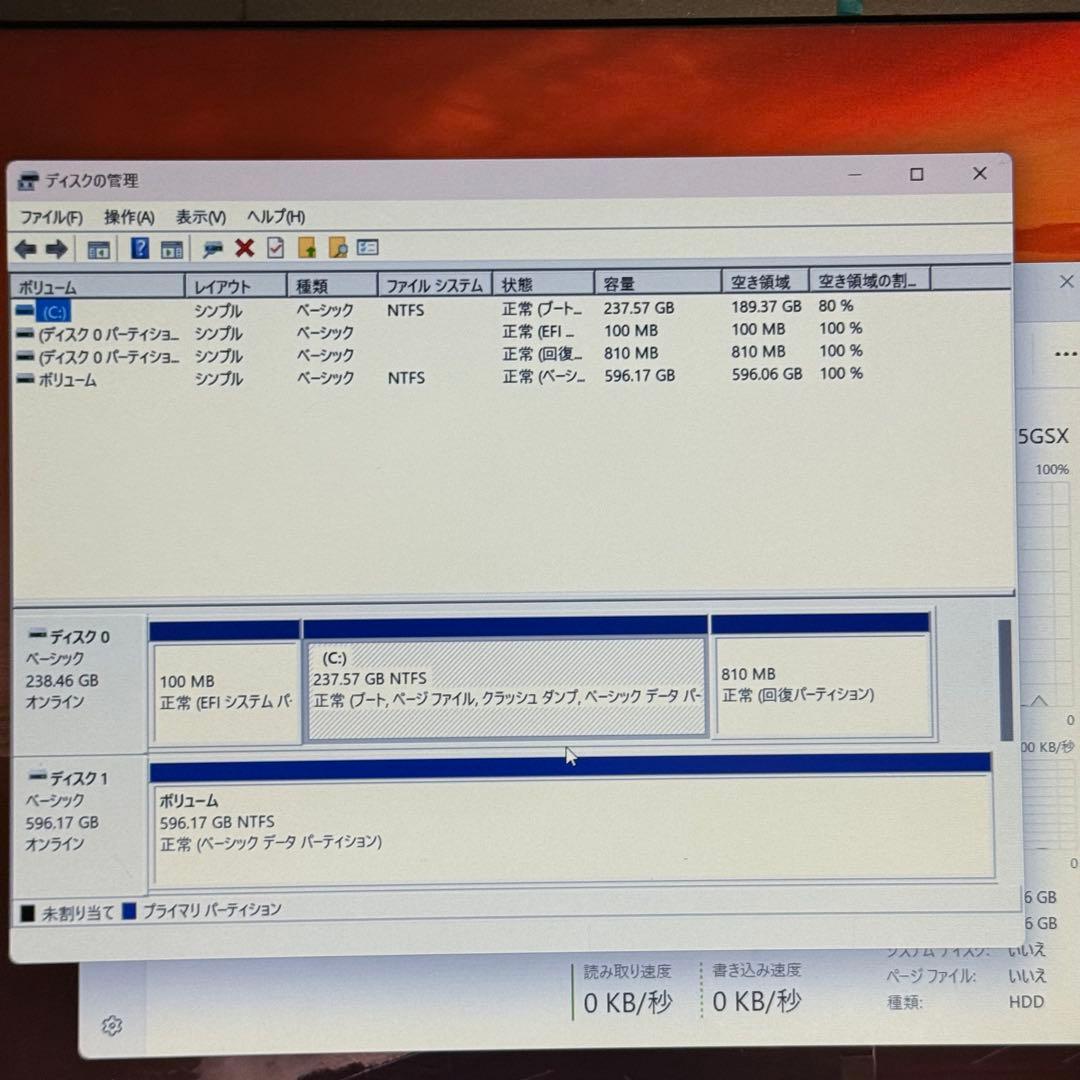Click the folder with magnifier icon
The height and width of the screenshot is (1080, 1080).
click(x=338, y=247)
